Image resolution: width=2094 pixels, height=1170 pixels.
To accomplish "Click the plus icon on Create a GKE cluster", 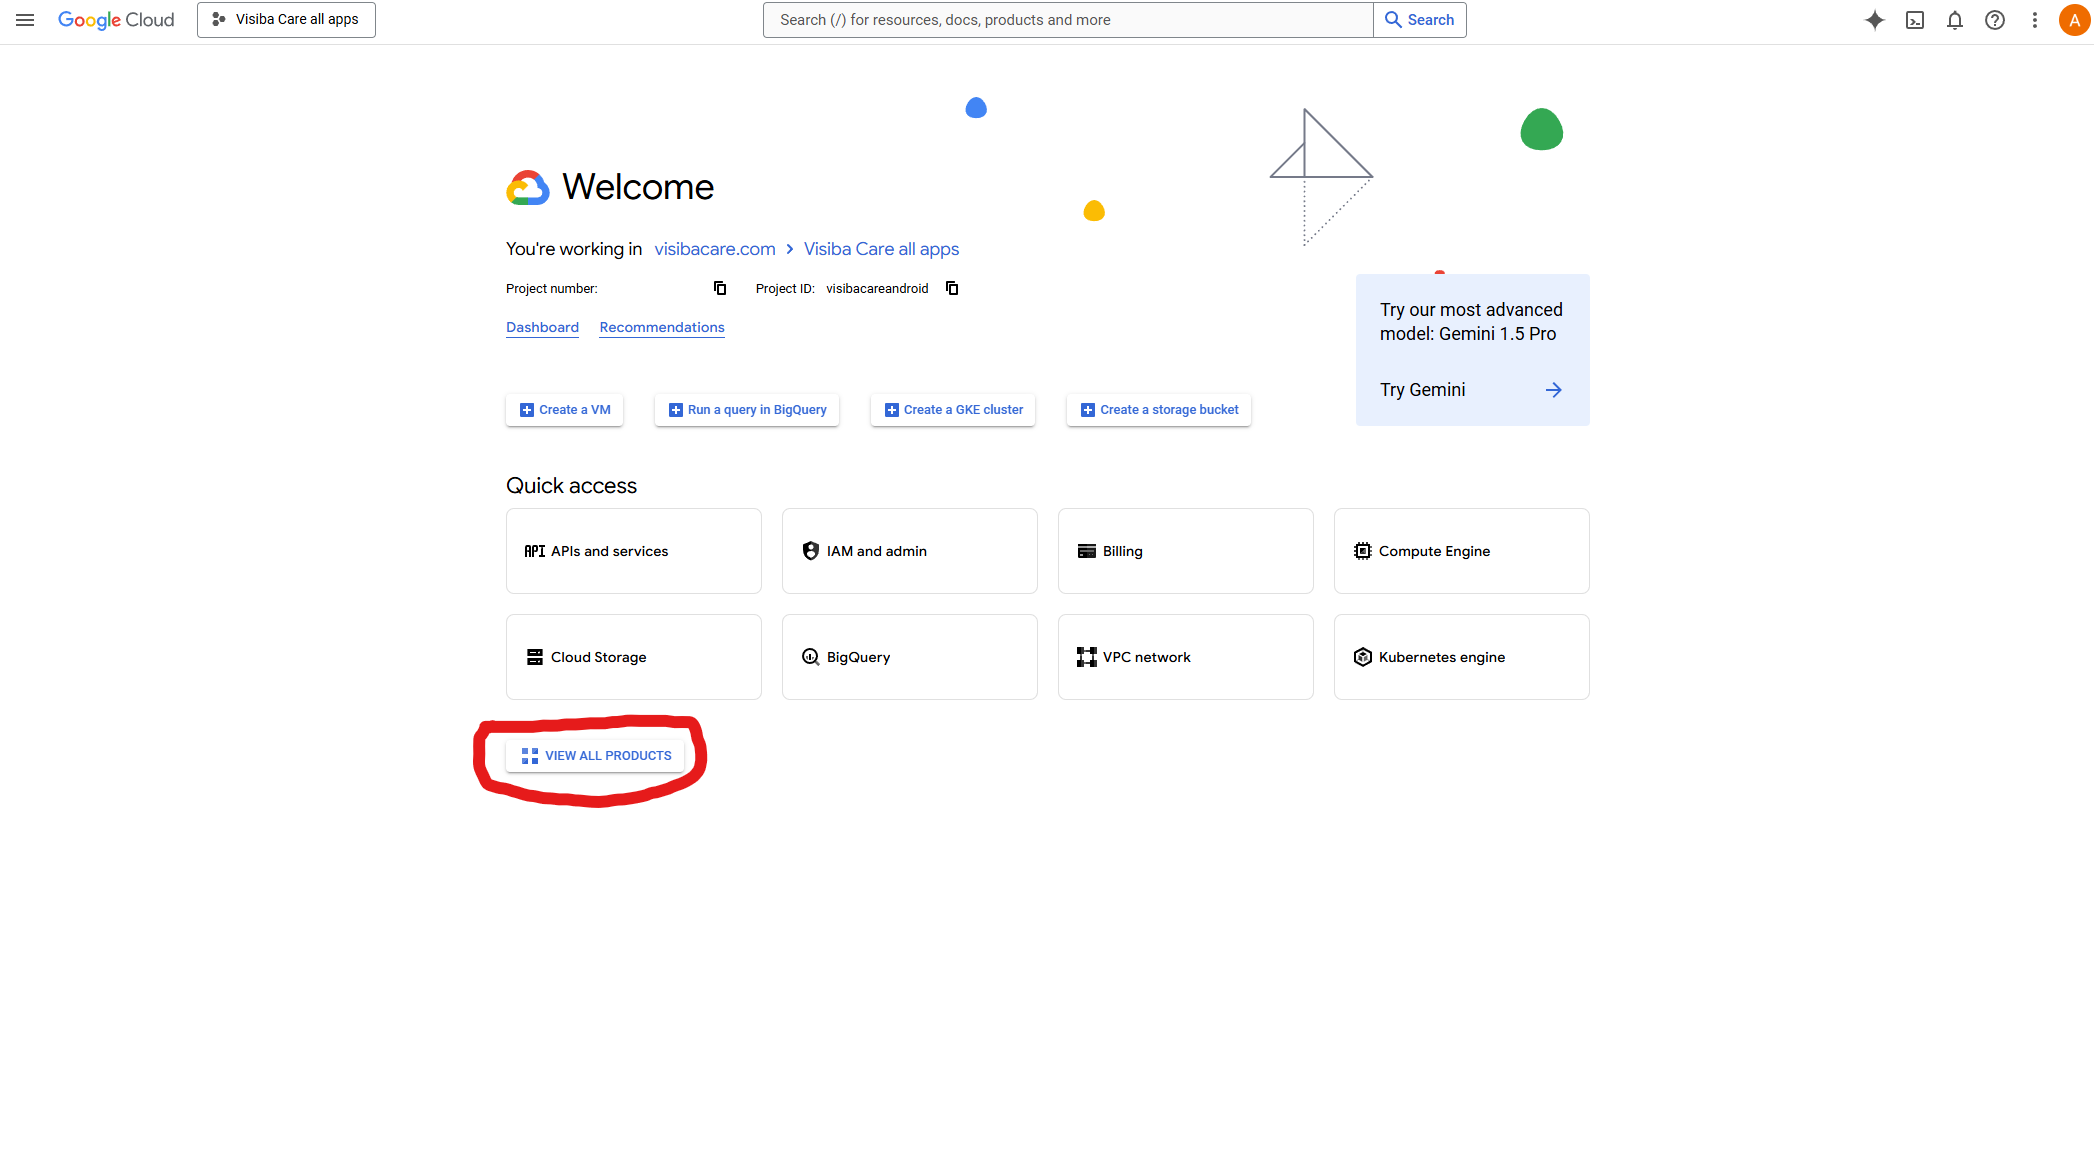I will 892,410.
